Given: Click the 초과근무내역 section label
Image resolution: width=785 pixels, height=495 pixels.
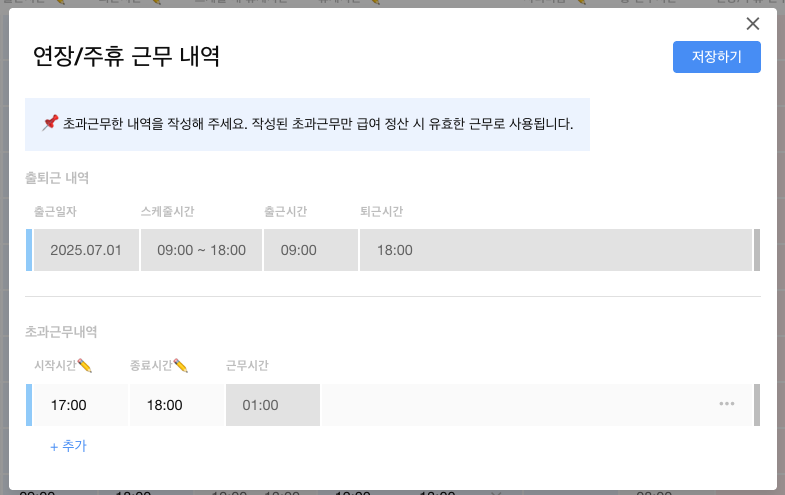Looking at the screenshot, I should [x=61, y=332].
